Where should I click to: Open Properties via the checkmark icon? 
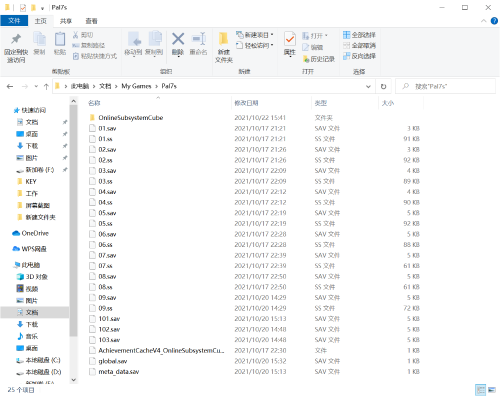(x=290, y=39)
